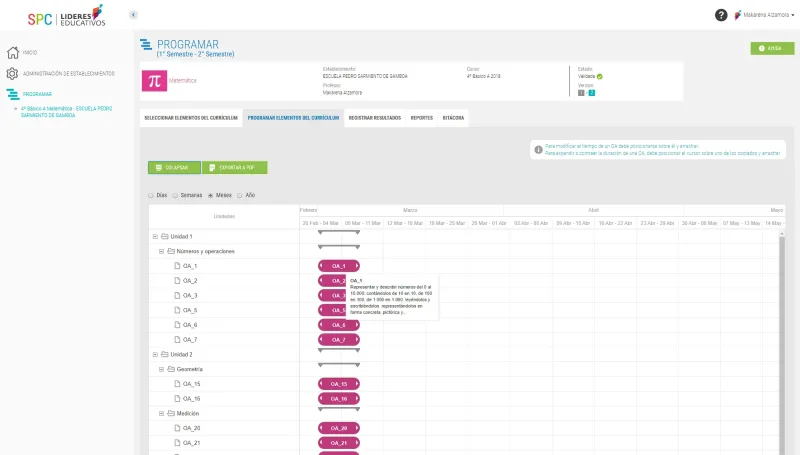Collapse the Unidad 1 tree node
The image size is (800, 455).
(155, 237)
